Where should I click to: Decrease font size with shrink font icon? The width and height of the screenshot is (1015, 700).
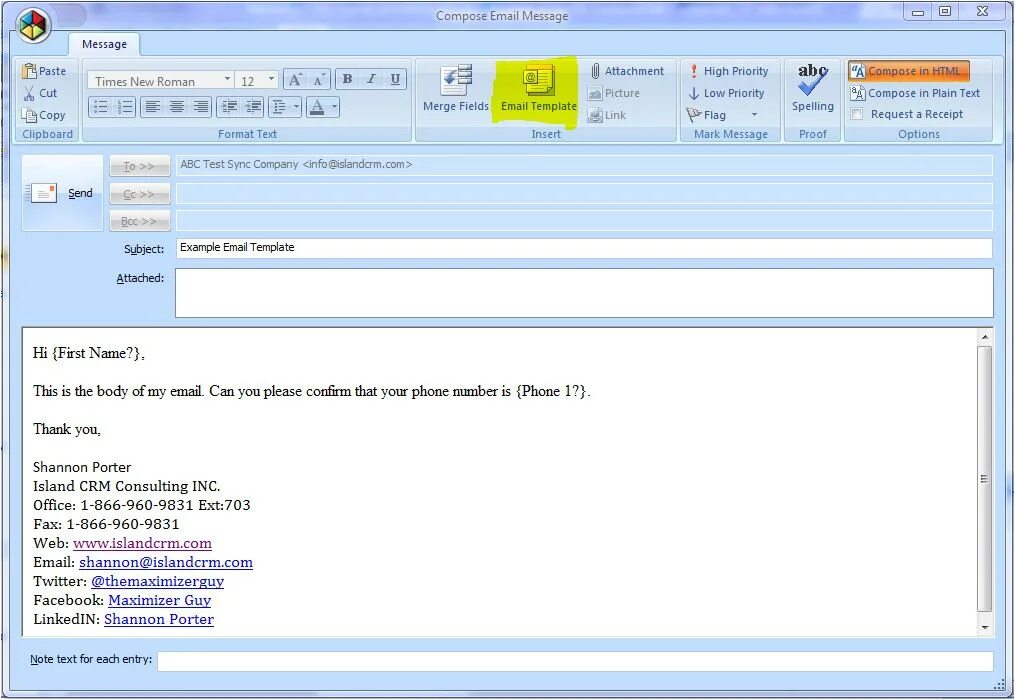[x=318, y=80]
